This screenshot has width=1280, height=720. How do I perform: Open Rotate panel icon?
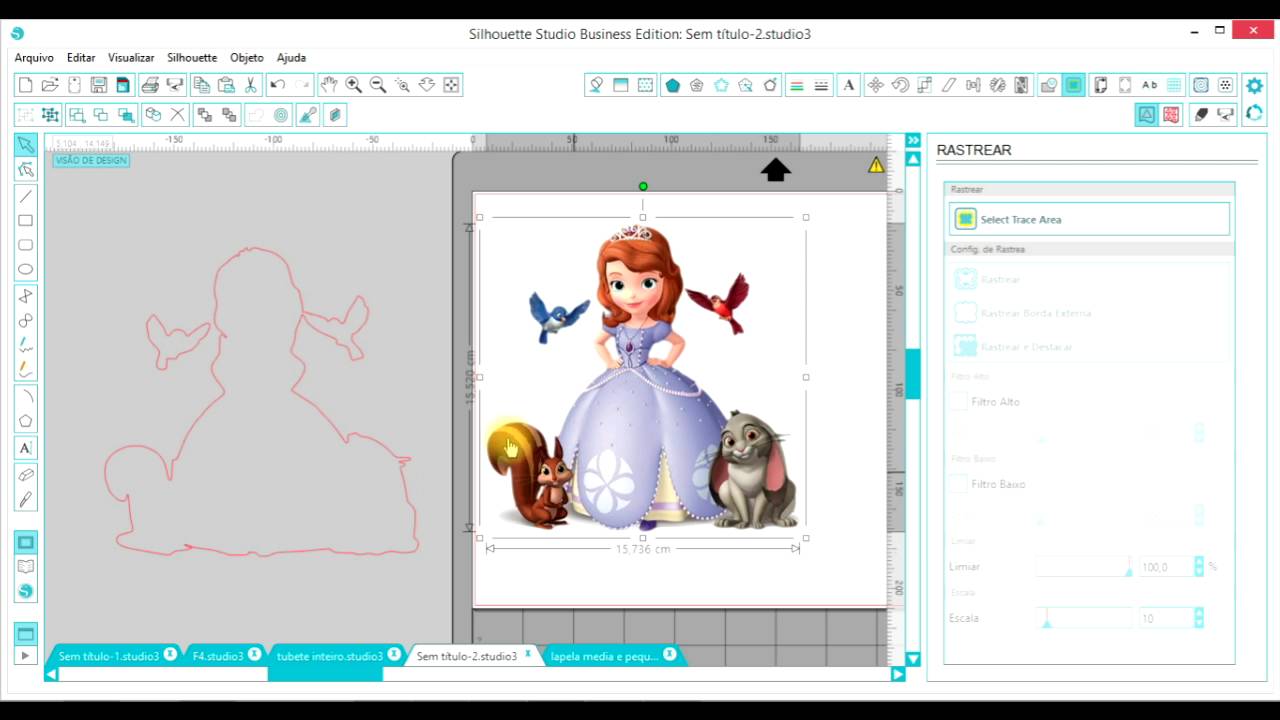pyautogui.click(x=900, y=85)
